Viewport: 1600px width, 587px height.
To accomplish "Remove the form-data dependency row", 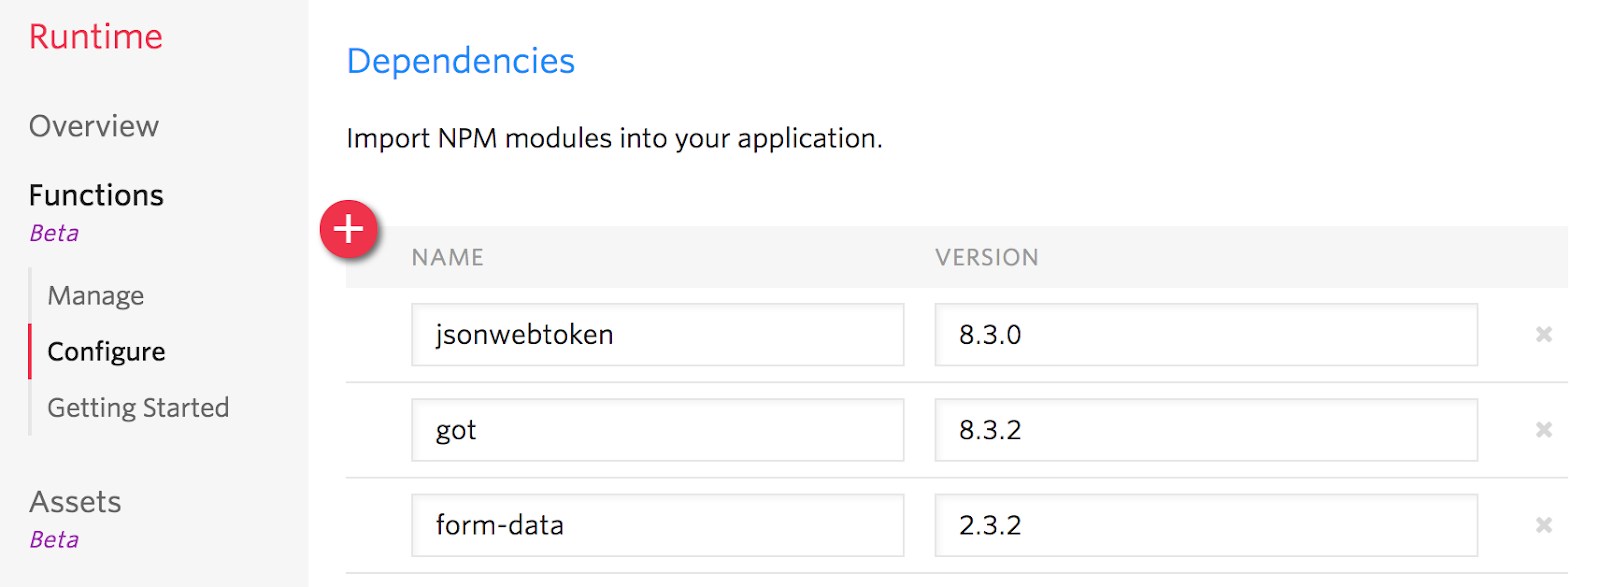I will click(1544, 525).
